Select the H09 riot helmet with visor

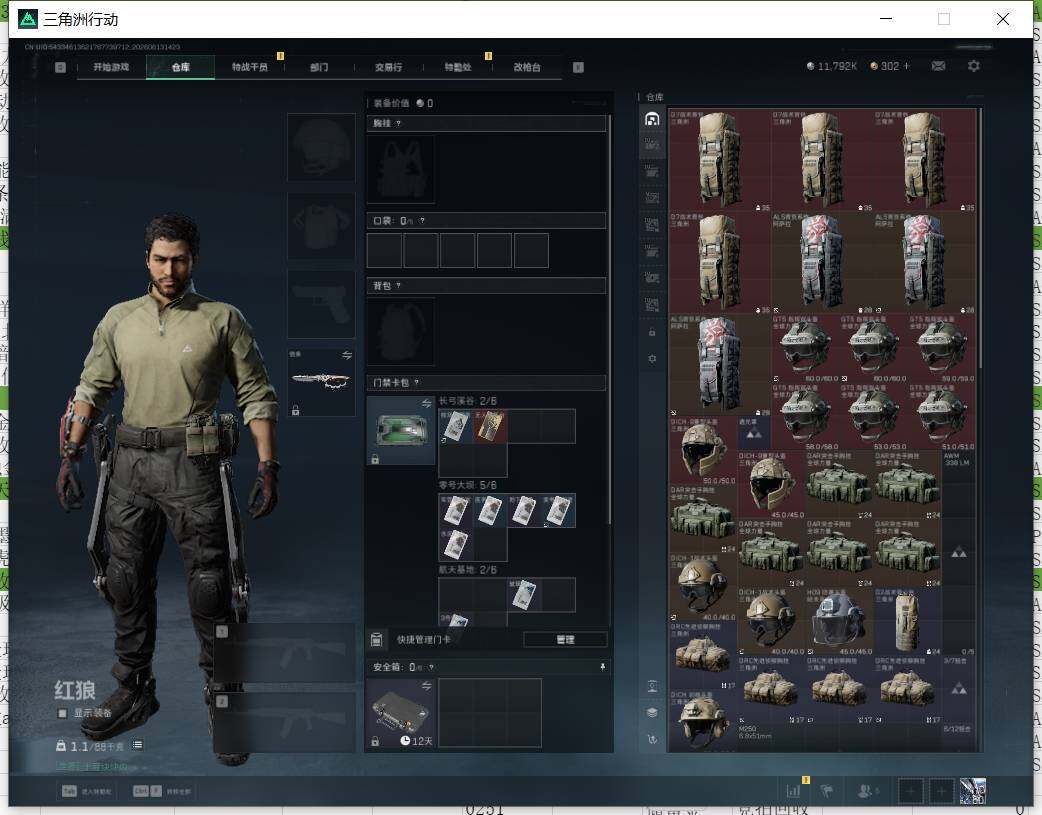pyautogui.click(x=839, y=620)
